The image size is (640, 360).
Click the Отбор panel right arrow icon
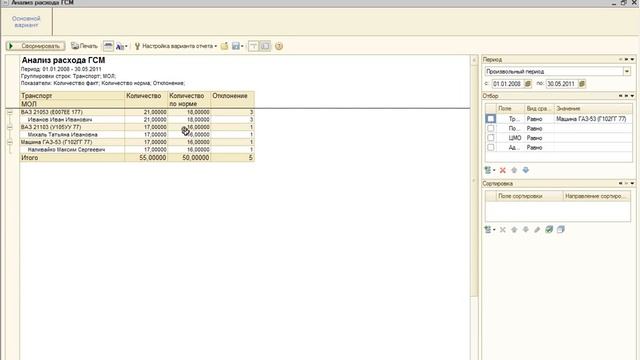point(627,96)
